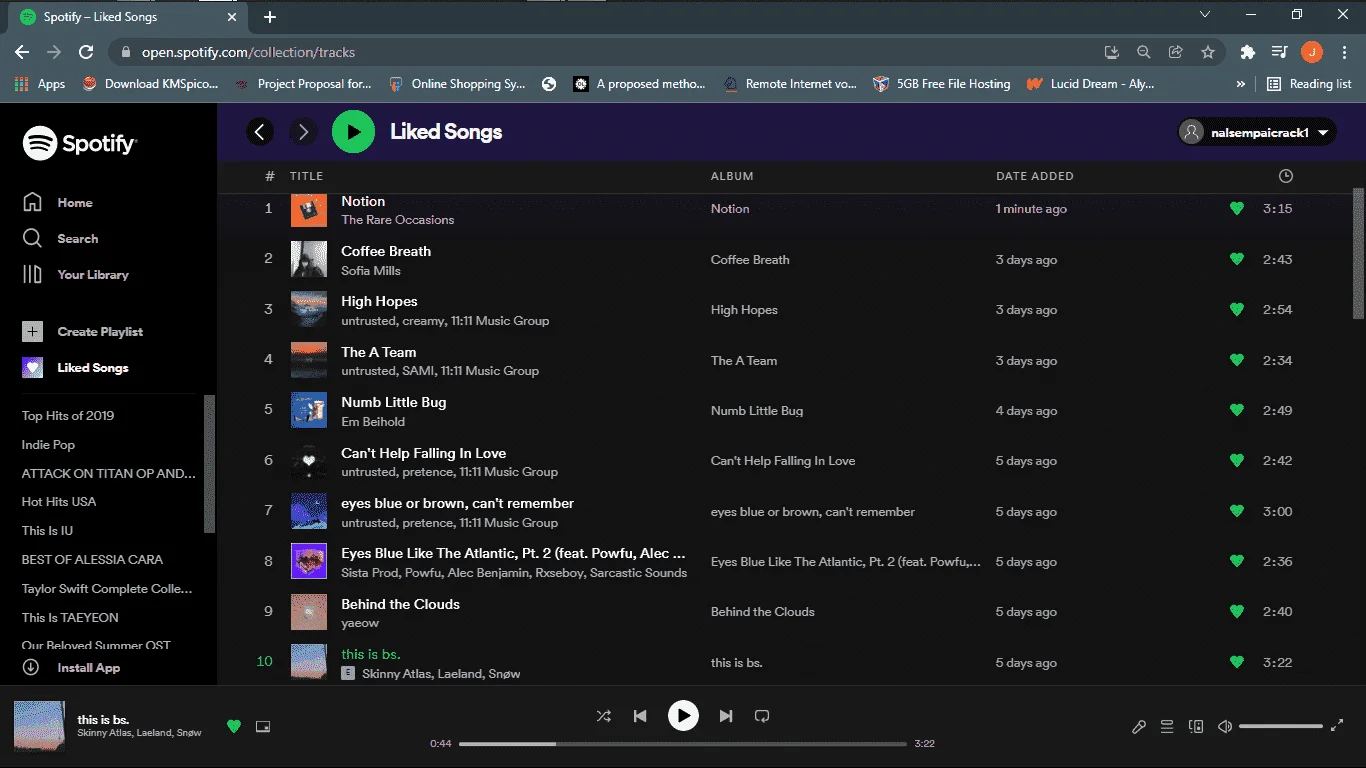1366x768 pixels.
Task: Click the now-playing album art thumbnail
Action: (40, 727)
